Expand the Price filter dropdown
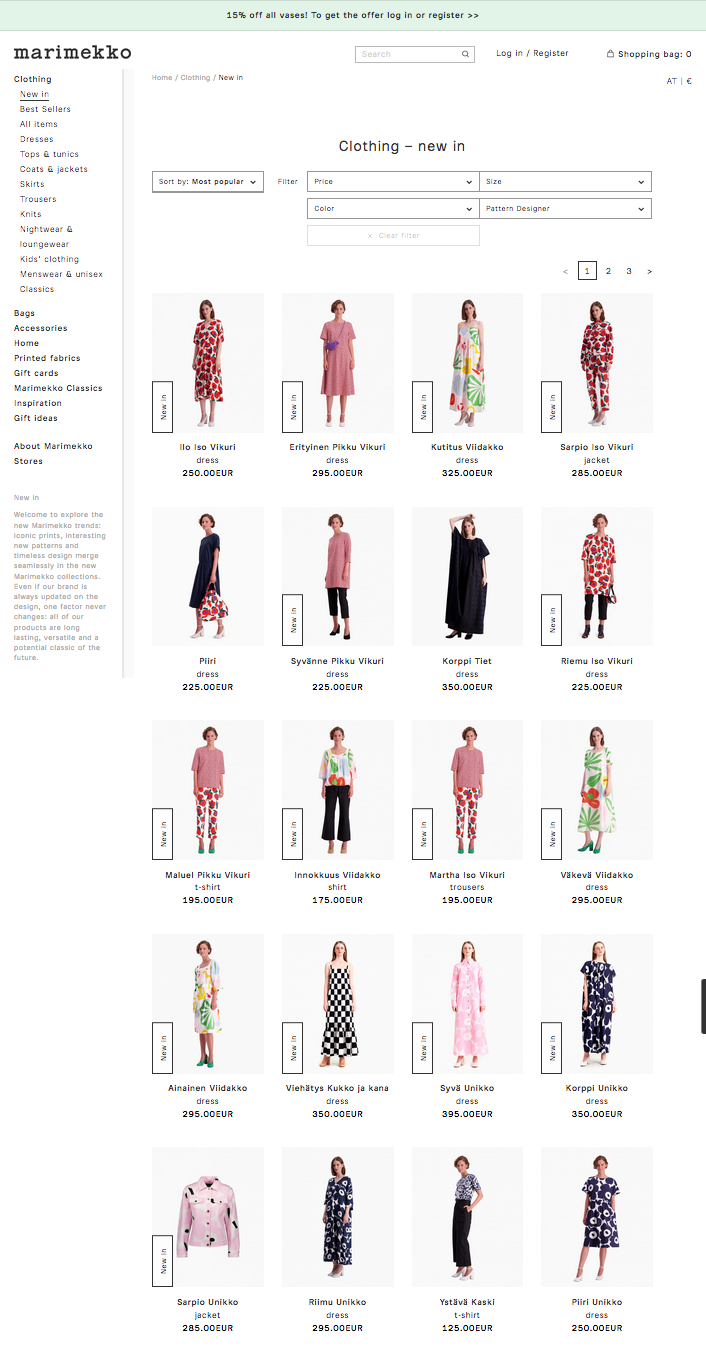 tap(393, 182)
